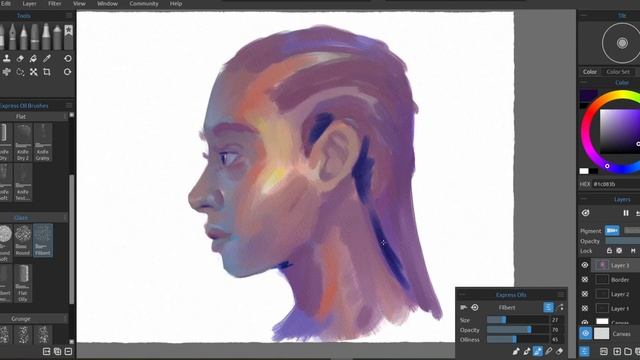
Task: Choose the highlighted Filbert brush preset
Action: pyautogui.click(x=43, y=240)
